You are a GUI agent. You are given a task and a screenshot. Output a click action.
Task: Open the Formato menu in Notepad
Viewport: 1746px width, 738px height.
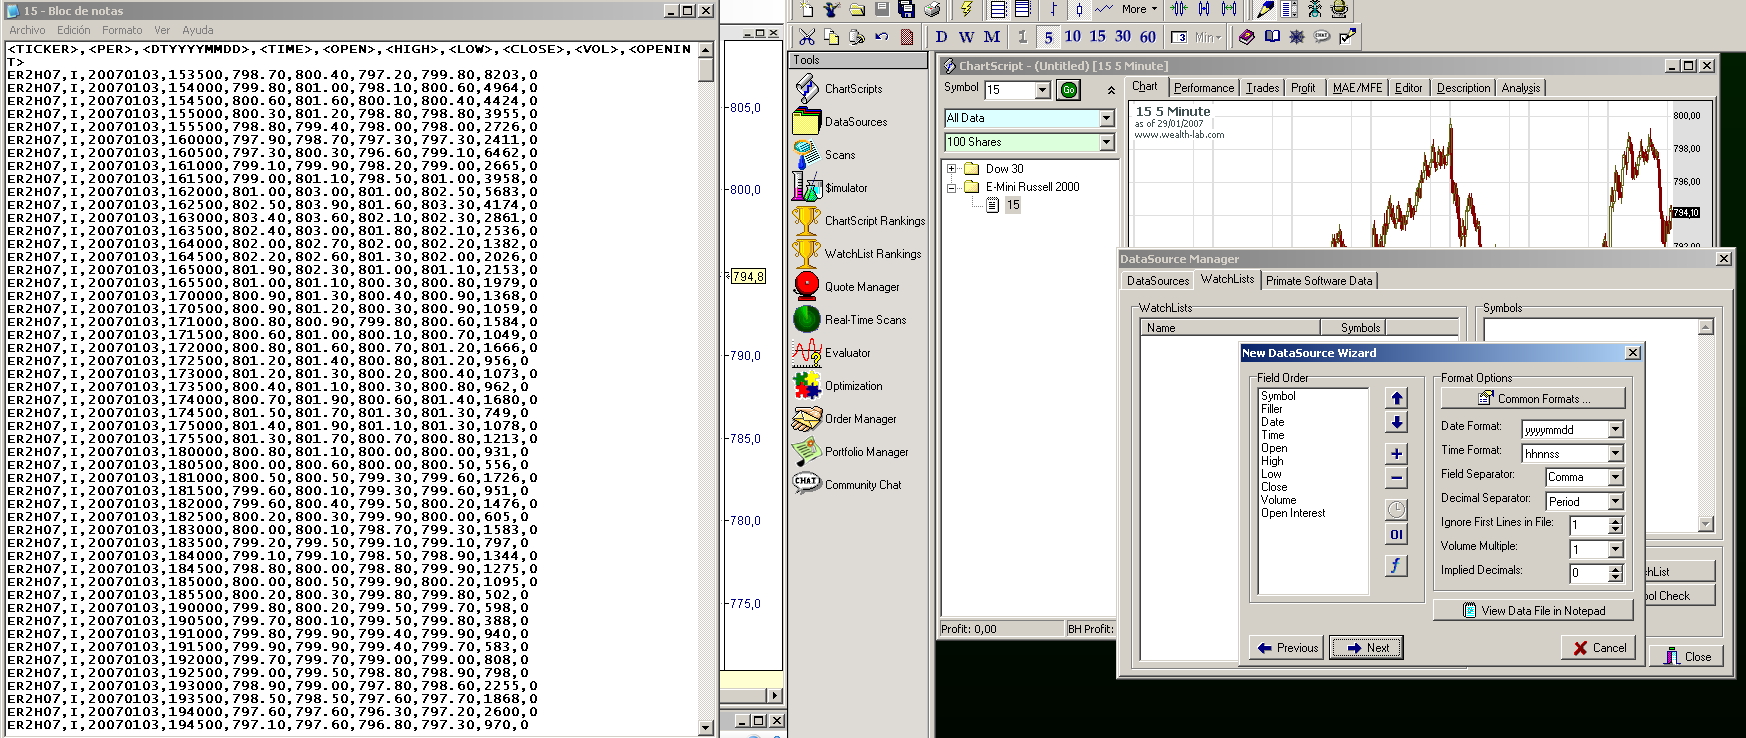122,30
